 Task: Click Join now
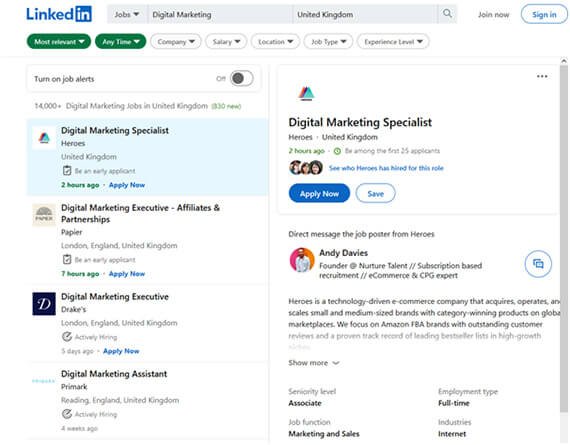point(493,15)
